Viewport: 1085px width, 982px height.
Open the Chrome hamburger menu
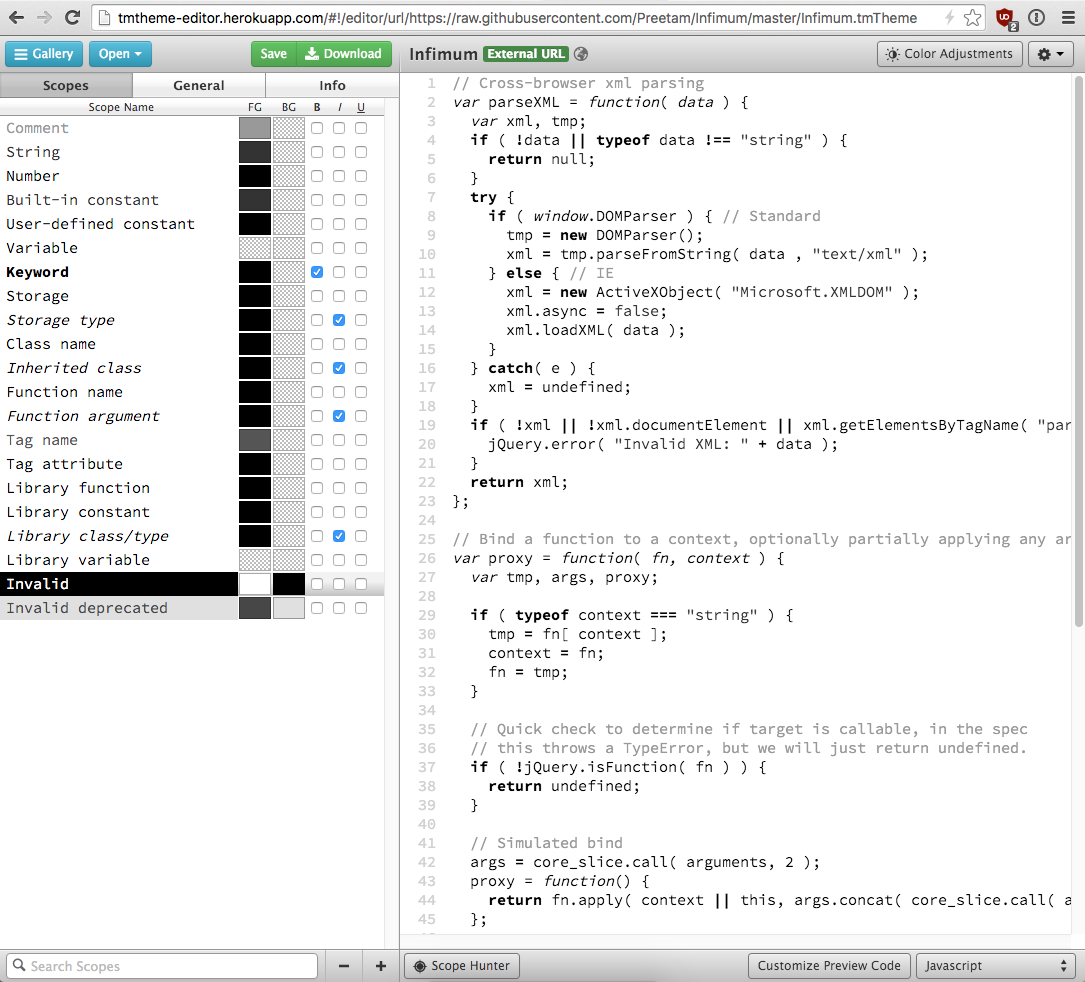click(x=1066, y=17)
